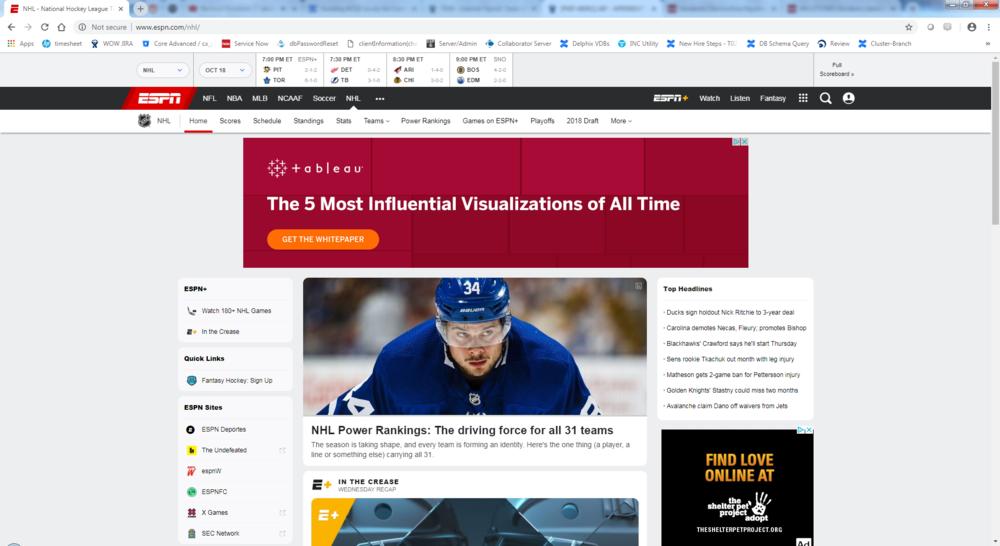Viewport: 1000px width, 546px height.
Task: Click the three-dots more sports icon
Action: coord(380,99)
